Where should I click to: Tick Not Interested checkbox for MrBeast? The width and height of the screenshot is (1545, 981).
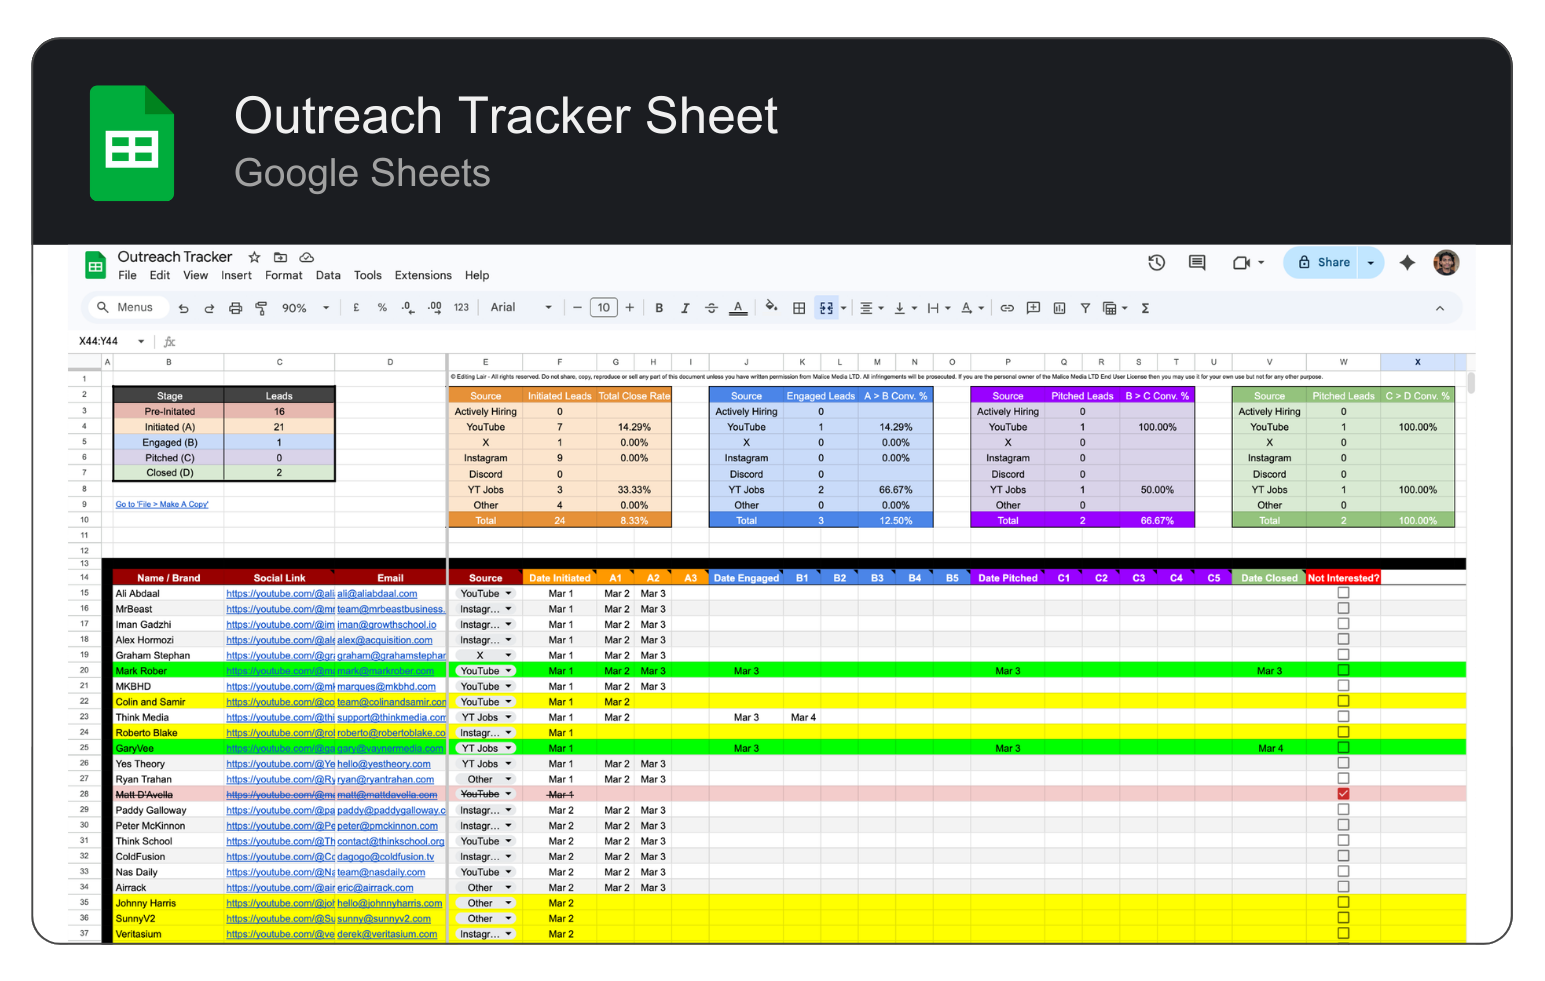pos(1343,608)
